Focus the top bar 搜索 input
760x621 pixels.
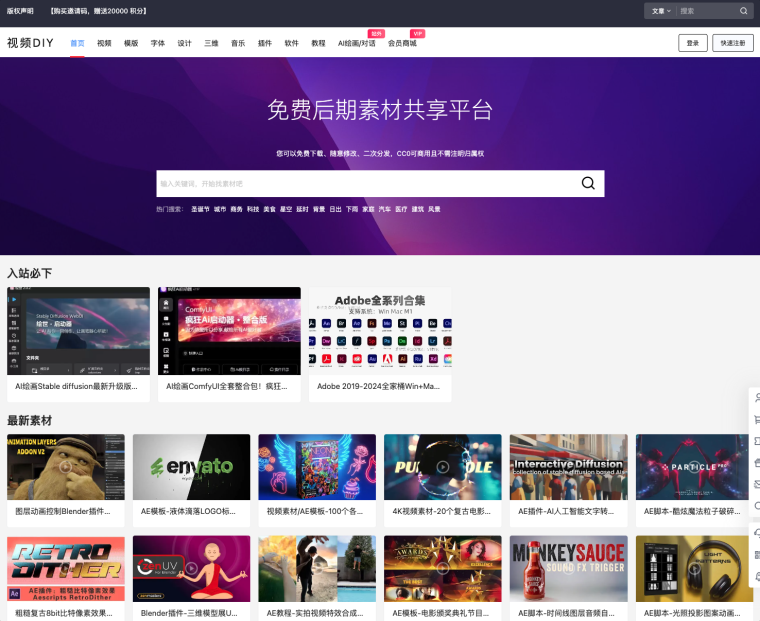pos(707,11)
